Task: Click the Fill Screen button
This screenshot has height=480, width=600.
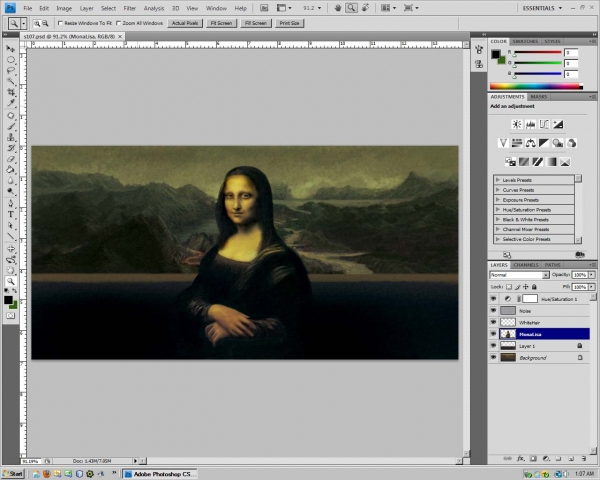Action: pyautogui.click(x=256, y=23)
